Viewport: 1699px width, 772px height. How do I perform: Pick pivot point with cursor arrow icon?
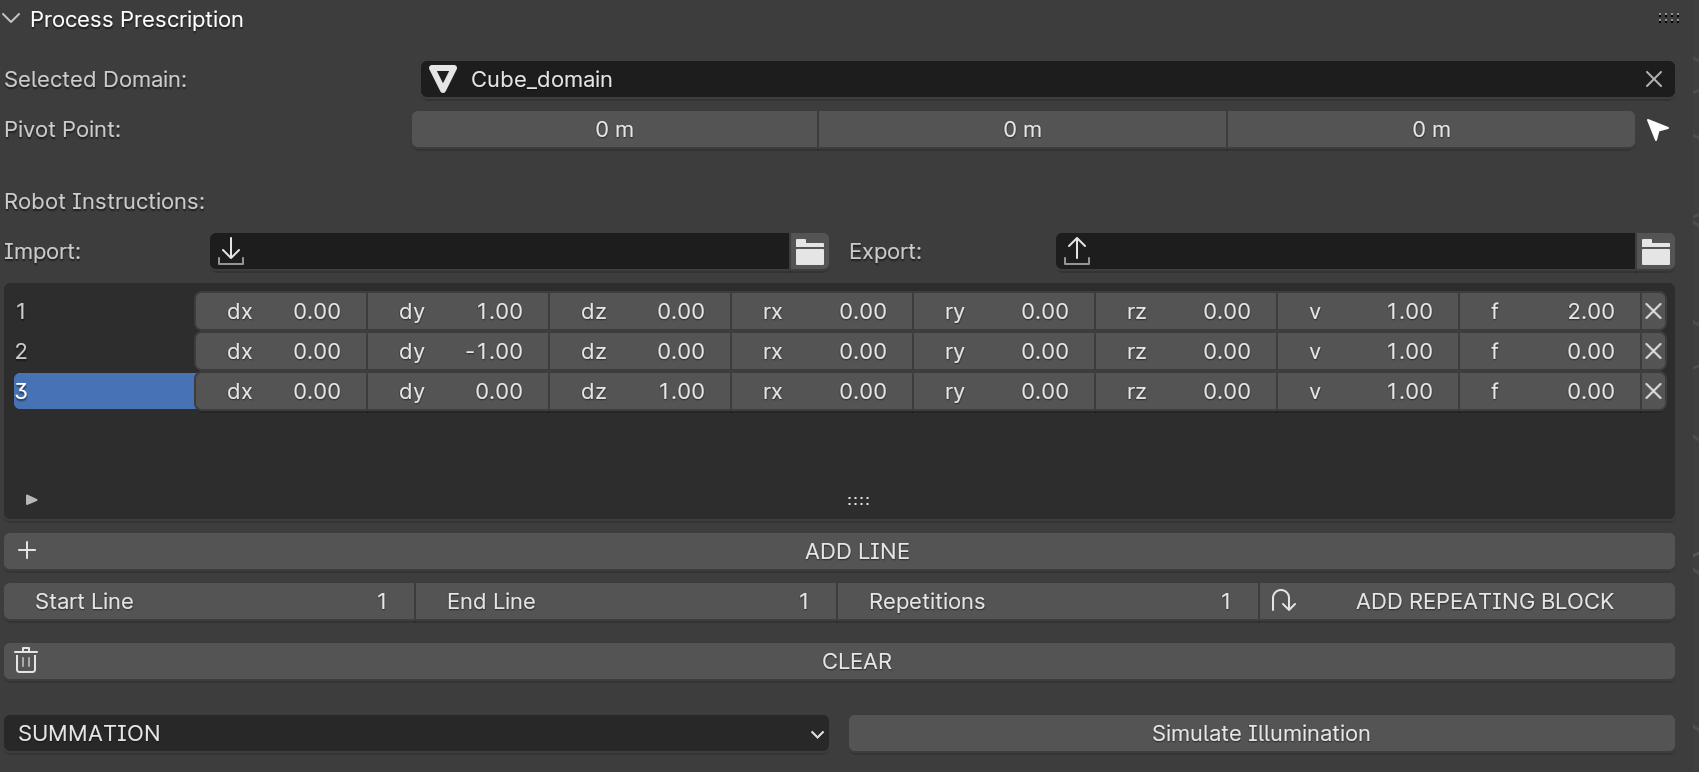[1657, 129]
